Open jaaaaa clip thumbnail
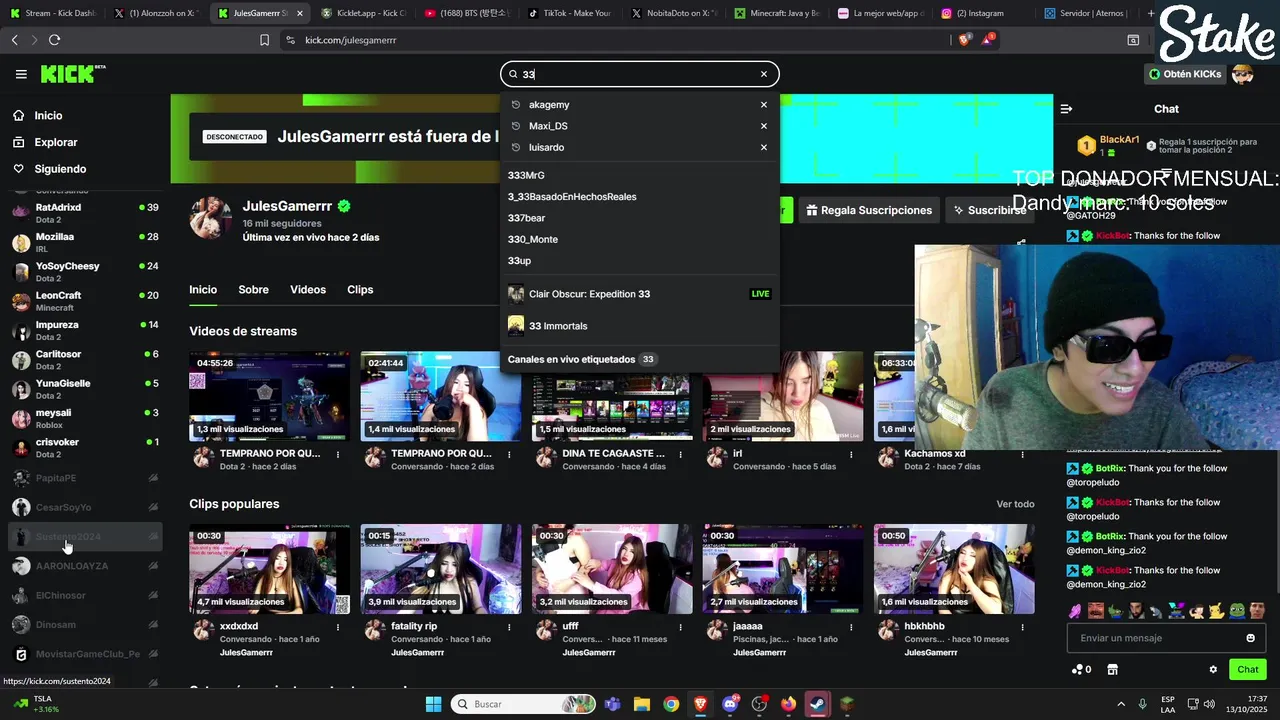The width and height of the screenshot is (1280, 720). tap(783, 569)
